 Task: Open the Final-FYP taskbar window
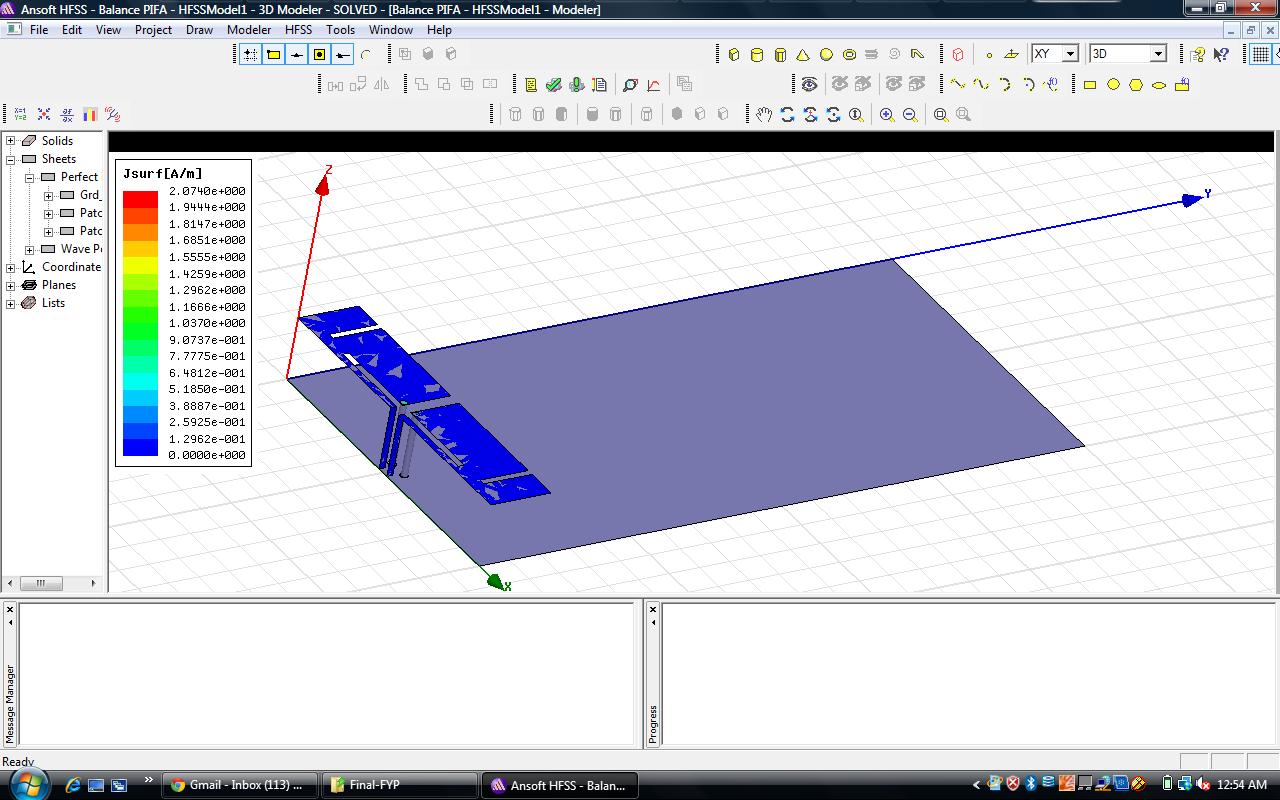click(x=399, y=785)
